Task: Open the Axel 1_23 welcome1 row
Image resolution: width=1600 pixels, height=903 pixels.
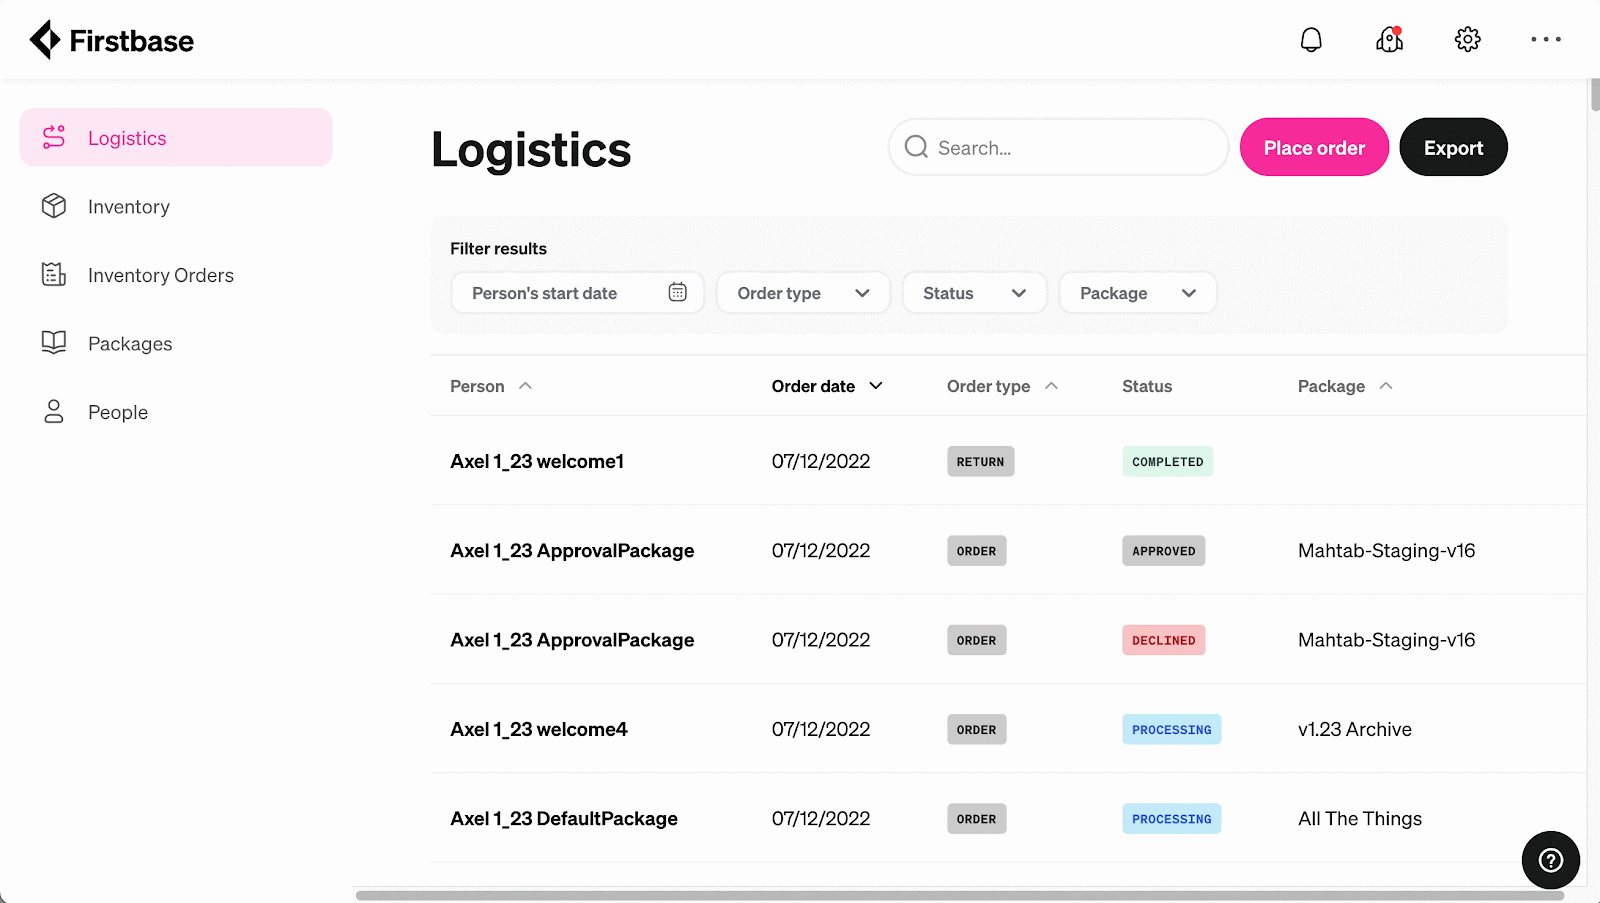Action: (1008, 461)
